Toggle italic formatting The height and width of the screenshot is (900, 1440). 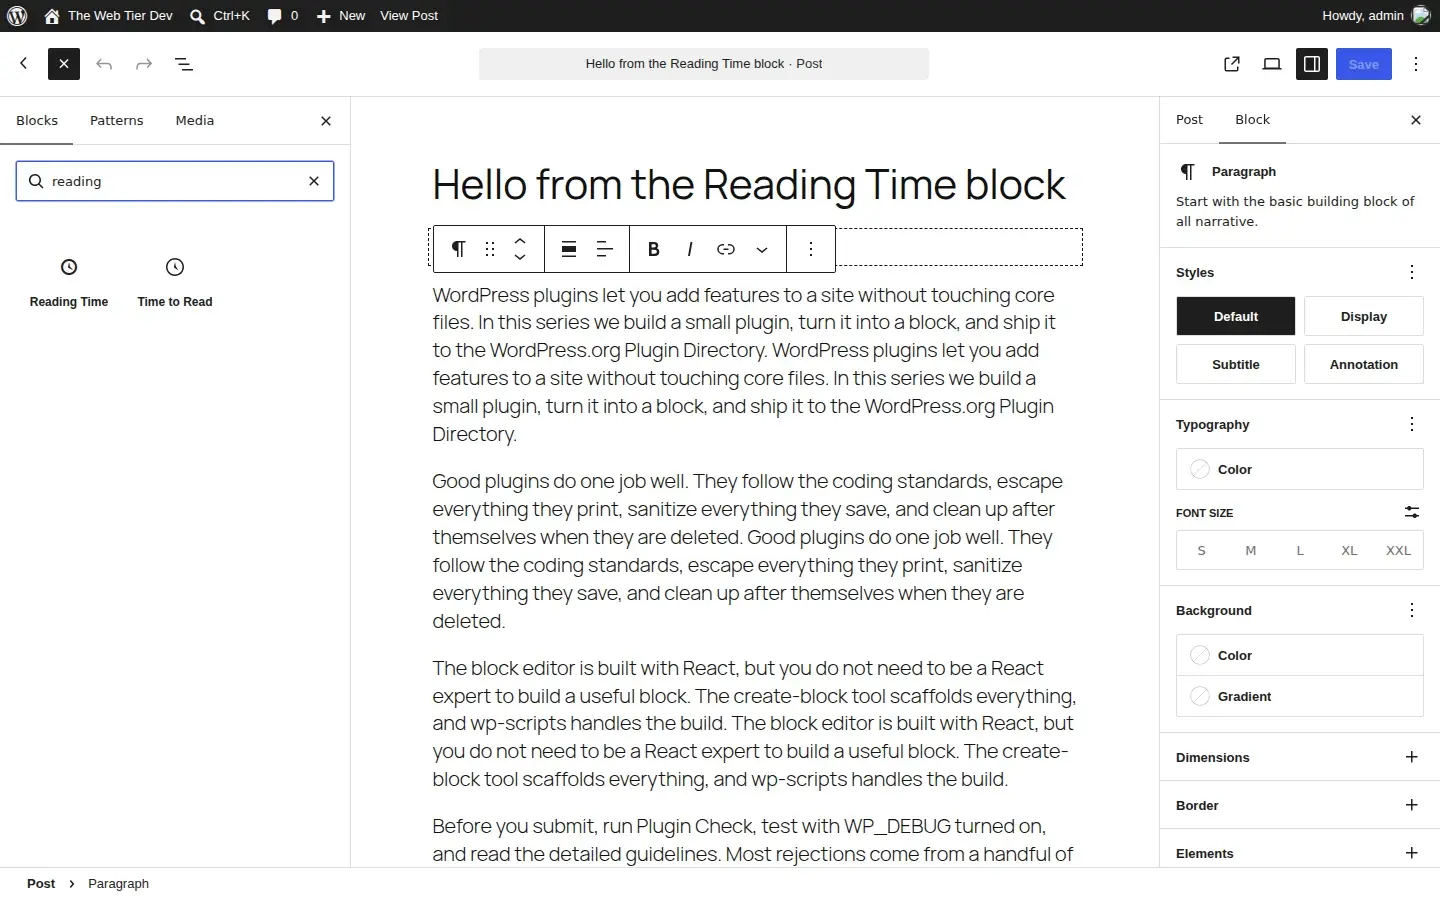point(690,249)
